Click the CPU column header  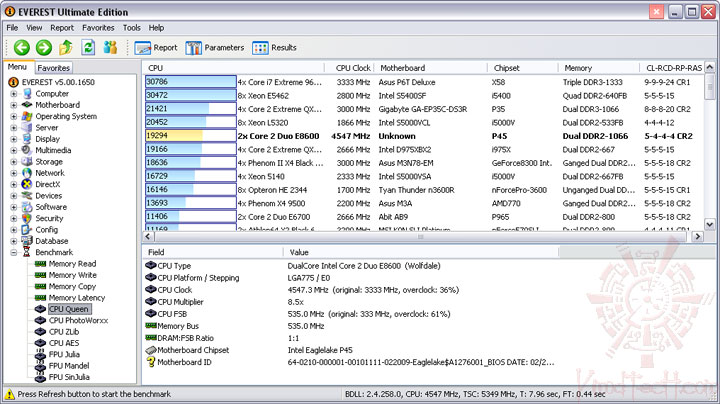[234, 68]
